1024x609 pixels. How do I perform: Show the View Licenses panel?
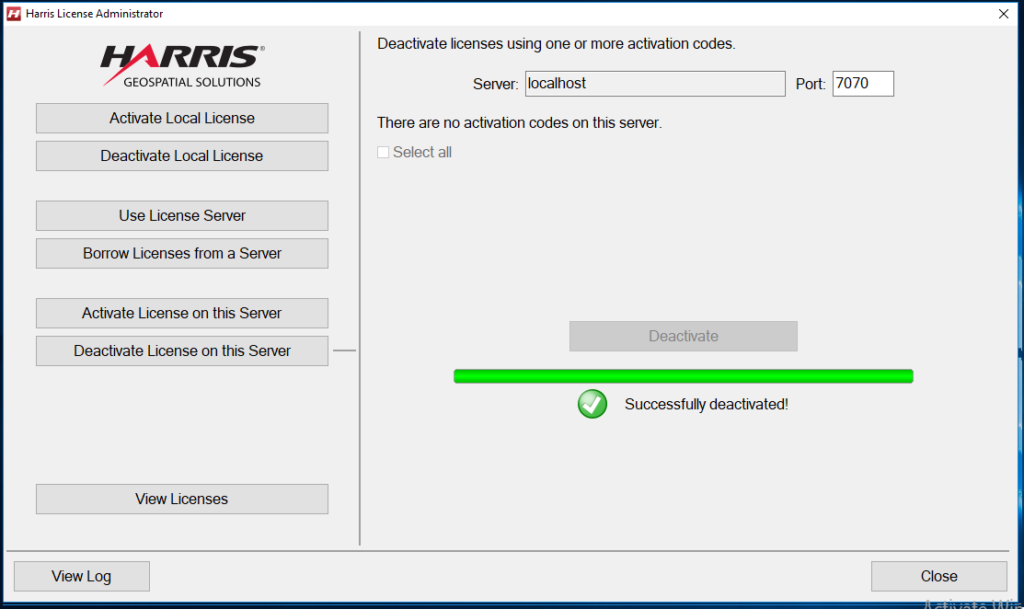182,499
